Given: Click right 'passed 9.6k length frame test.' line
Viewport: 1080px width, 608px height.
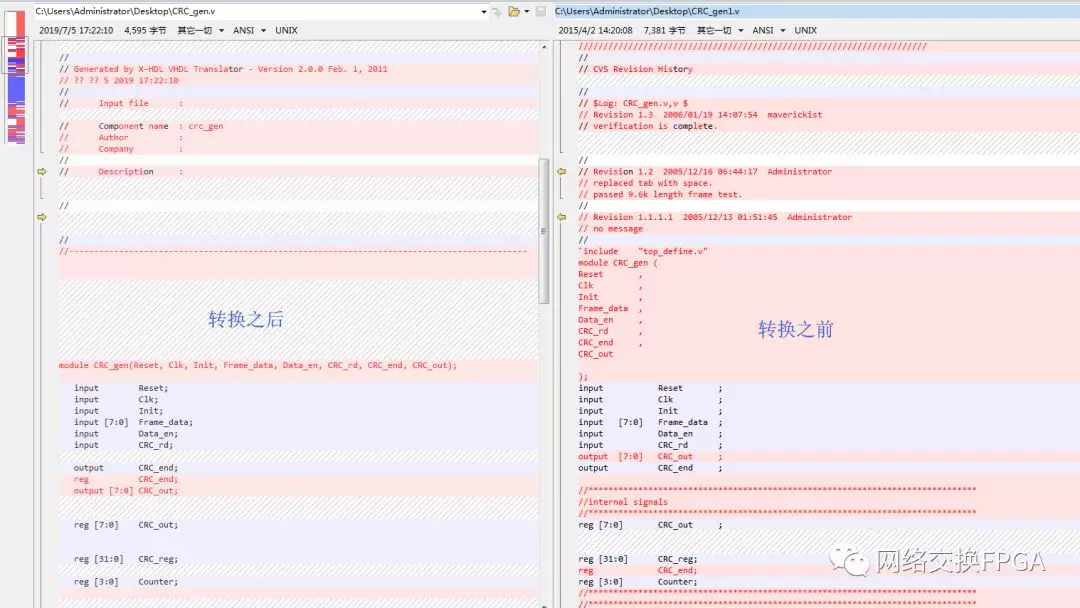Looking at the screenshot, I should [x=661, y=195].
